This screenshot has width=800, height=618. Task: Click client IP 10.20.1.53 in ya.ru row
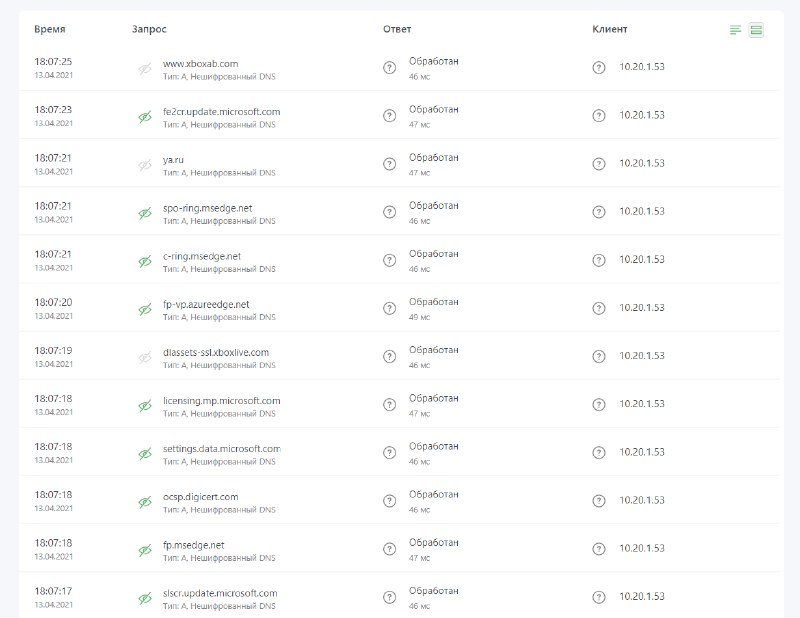(x=642, y=163)
